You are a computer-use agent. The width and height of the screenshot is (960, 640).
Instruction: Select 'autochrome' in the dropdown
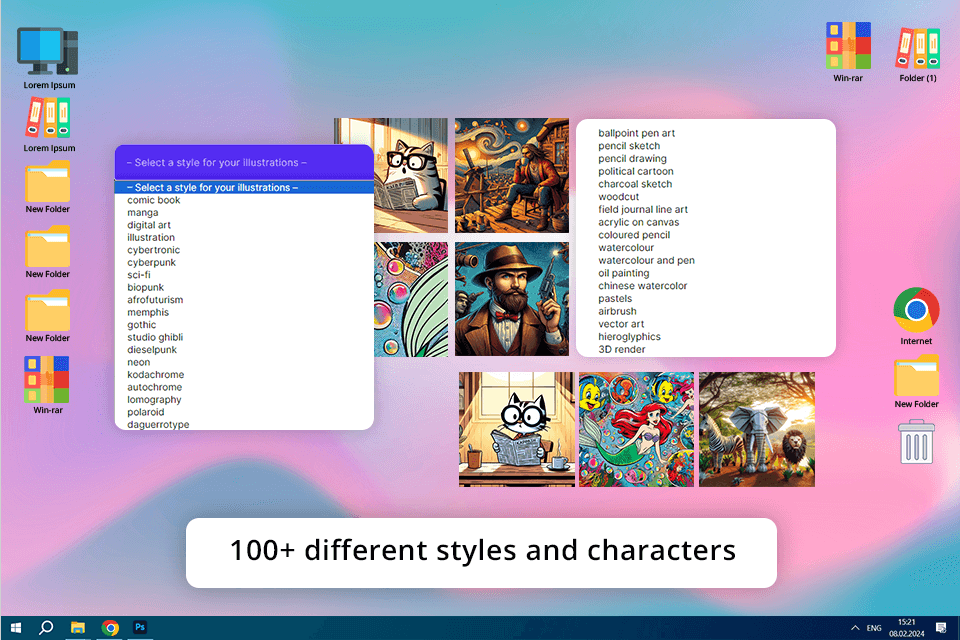pos(154,387)
